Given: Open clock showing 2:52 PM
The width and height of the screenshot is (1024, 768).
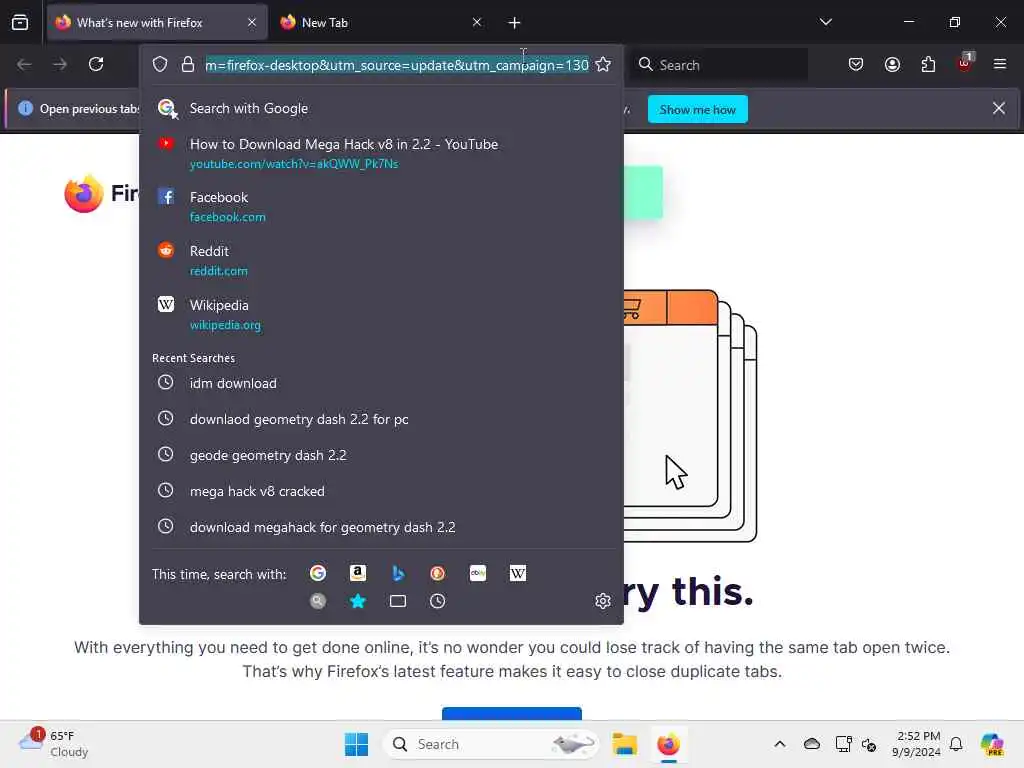Looking at the screenshot, I should coord(916,744).
